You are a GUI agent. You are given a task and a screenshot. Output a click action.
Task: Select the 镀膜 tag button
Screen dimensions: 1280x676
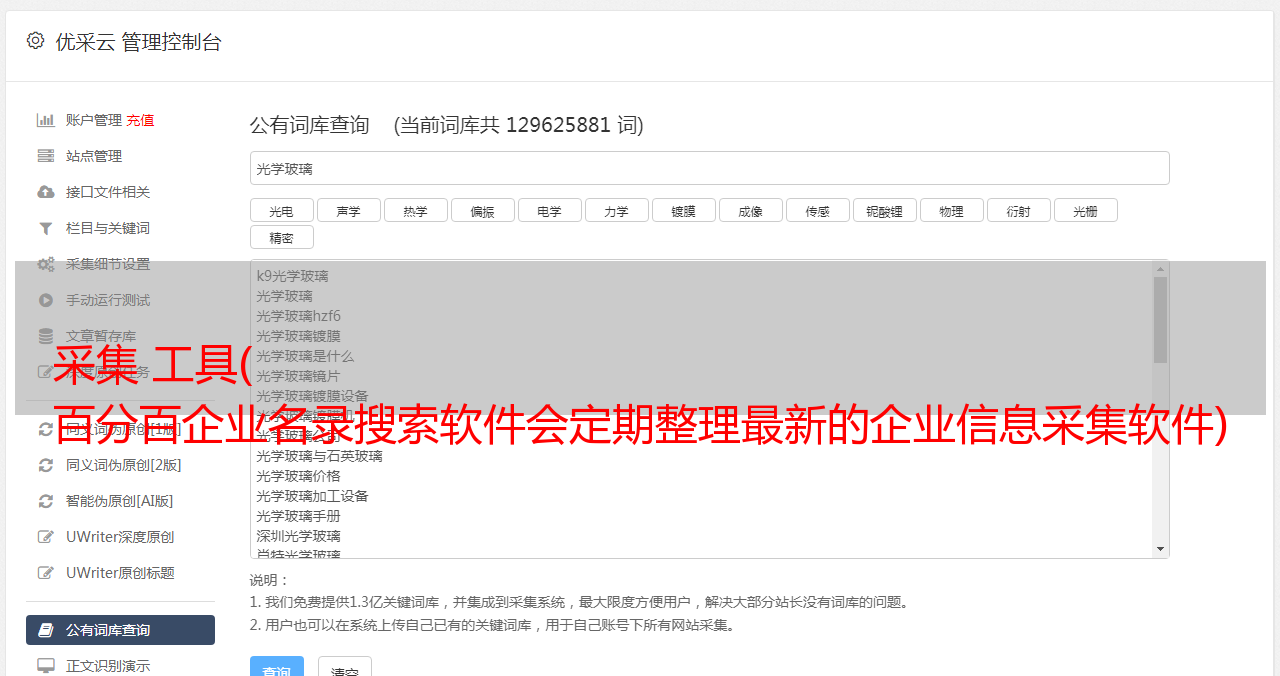(683, 210)
